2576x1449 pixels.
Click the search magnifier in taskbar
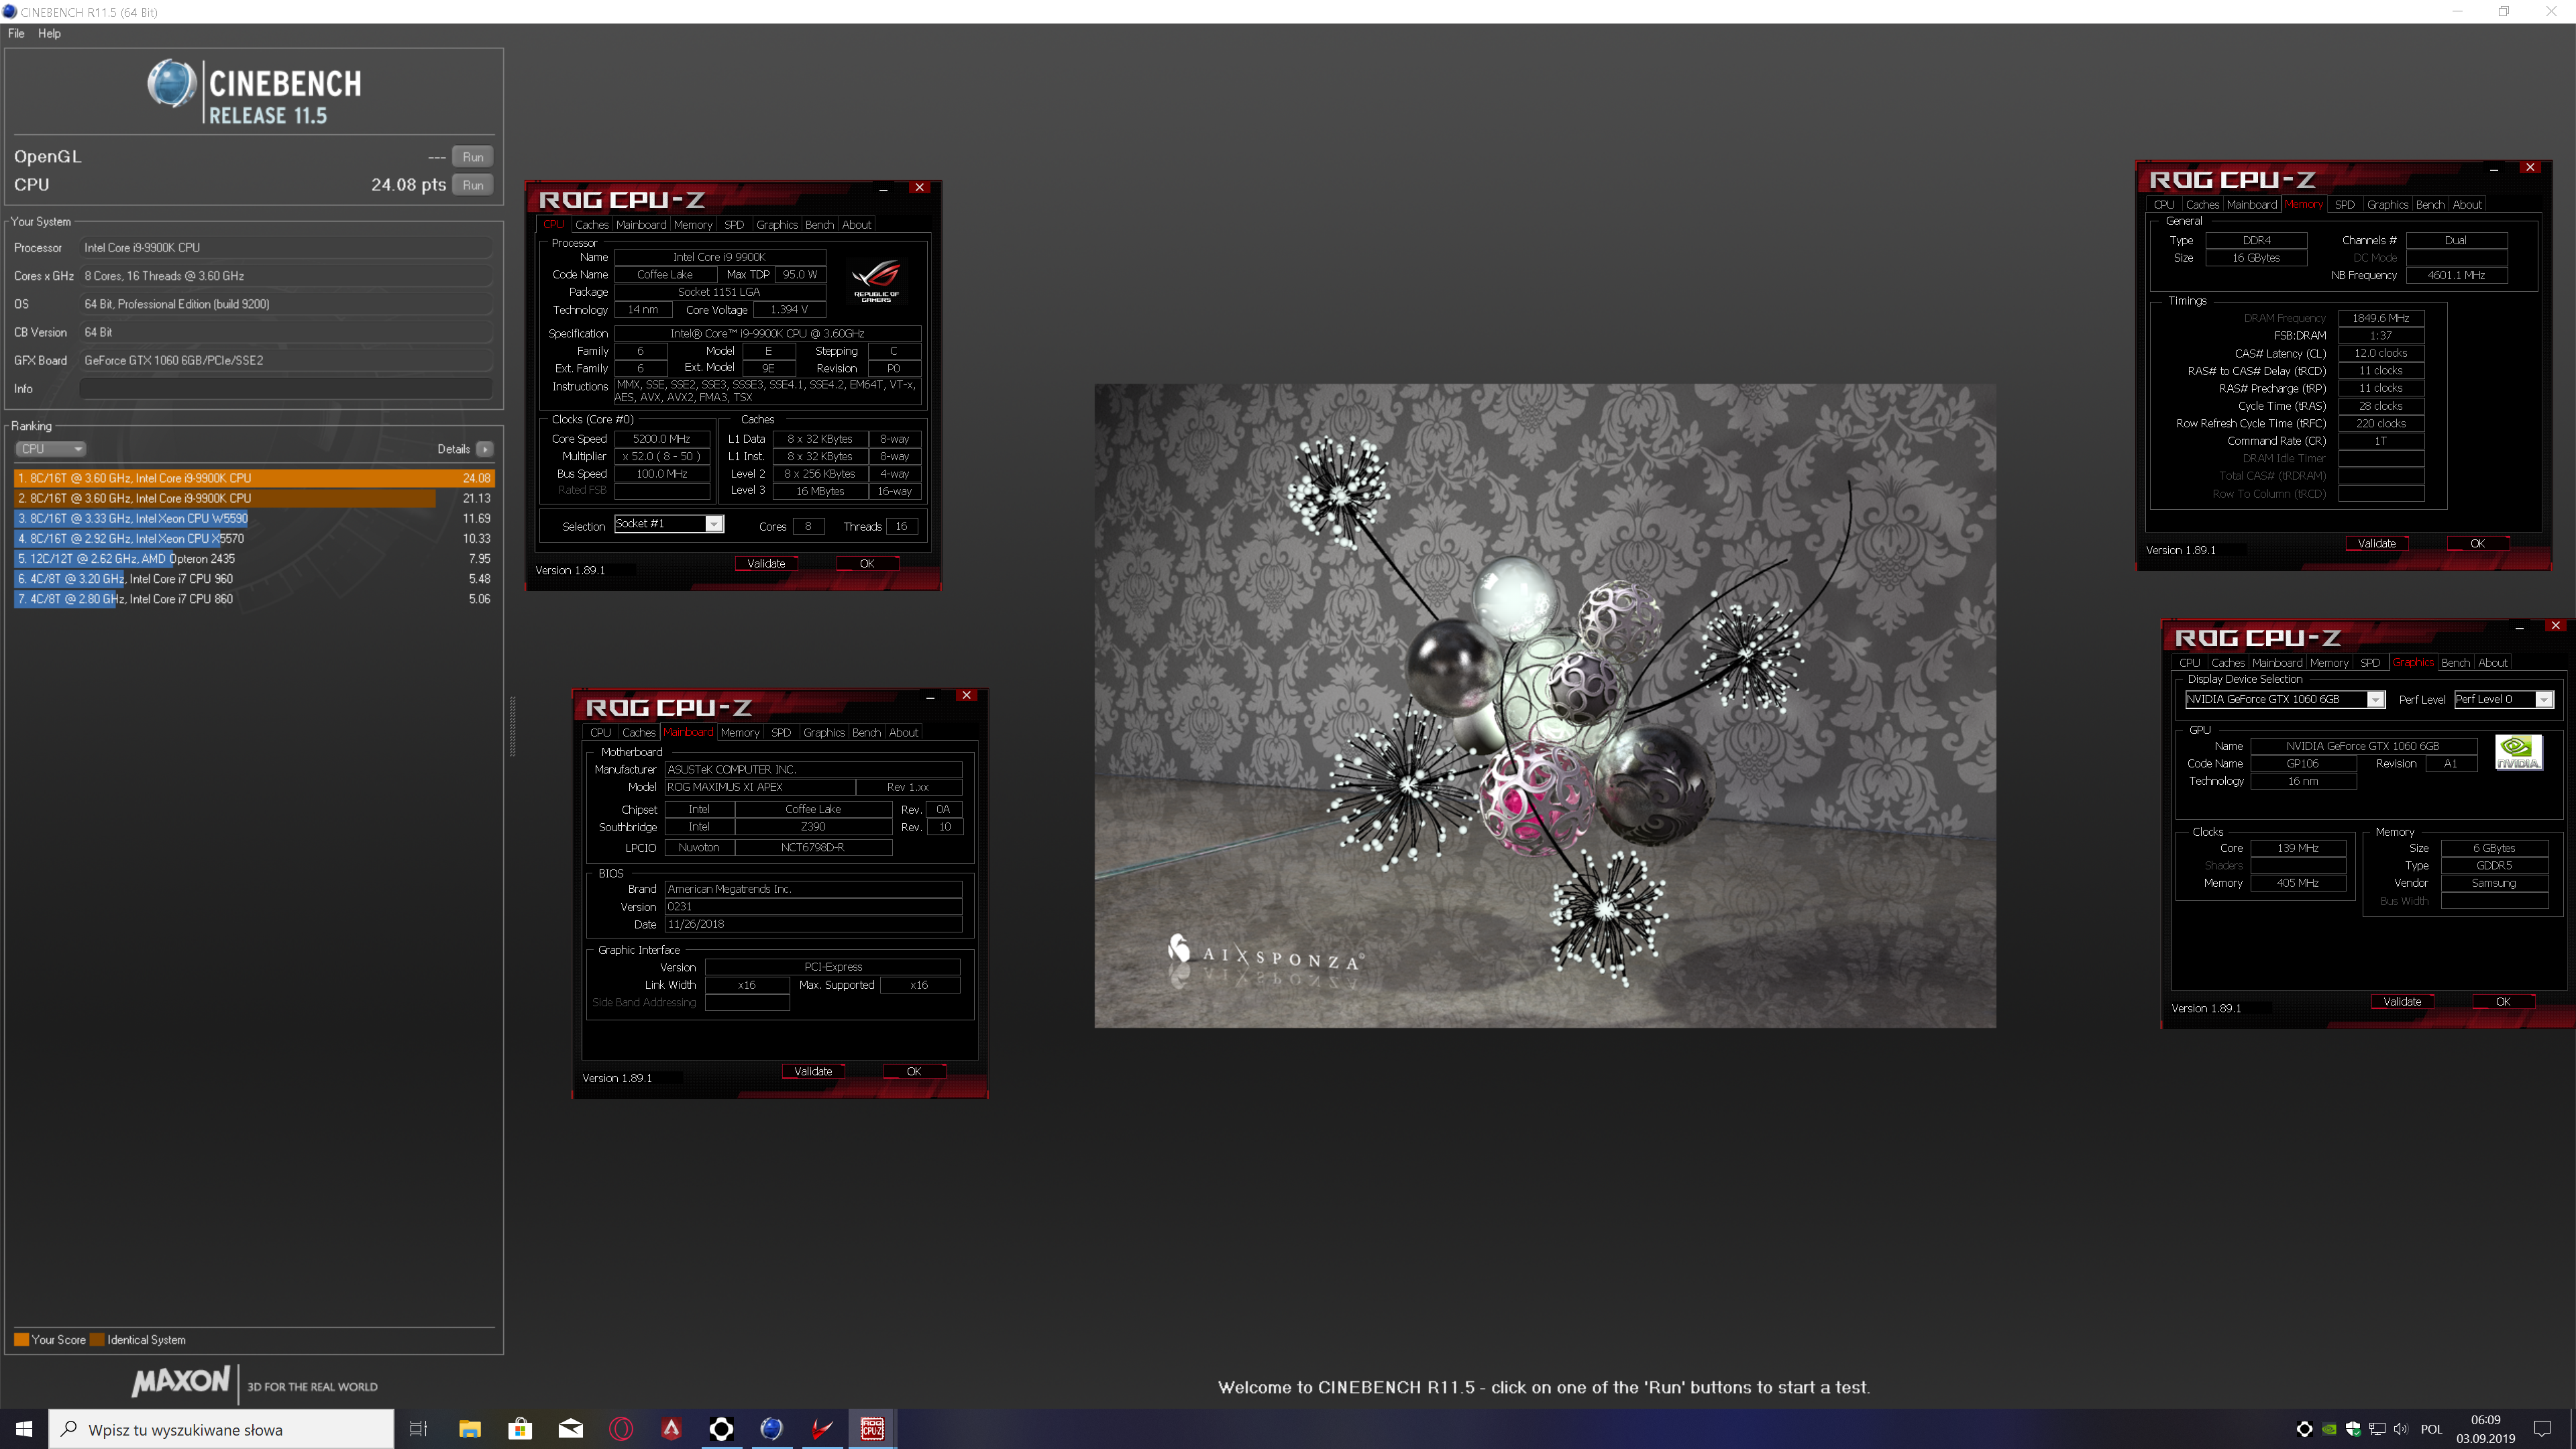[x=69, y=1429]
